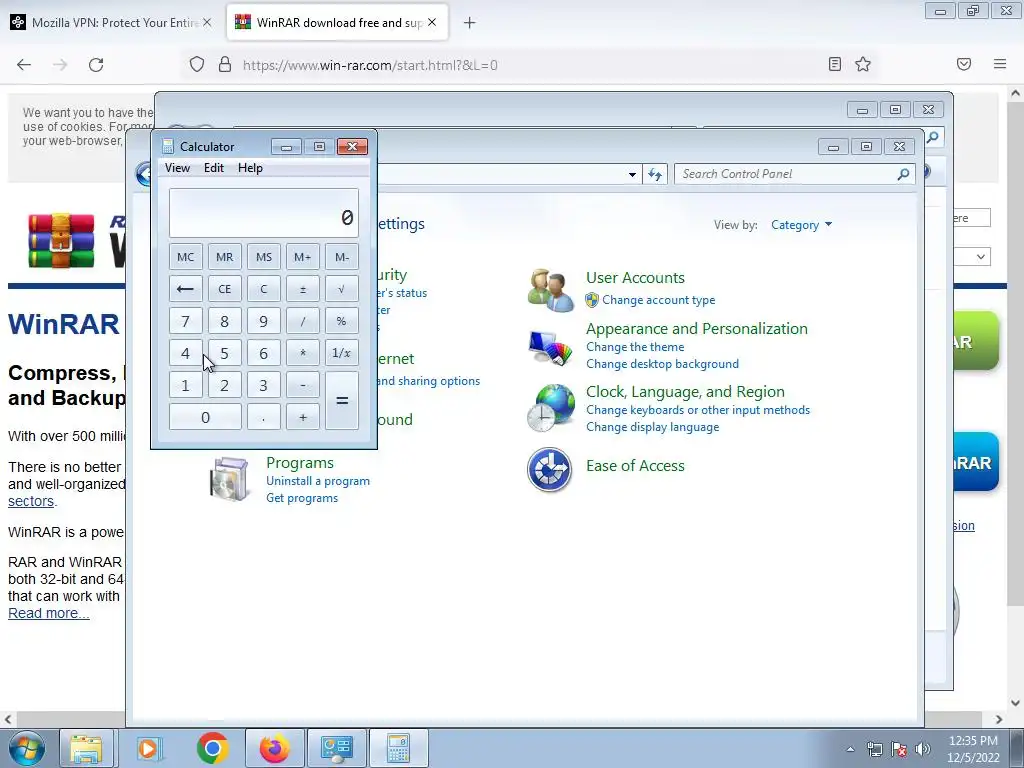The height and width of the screenshot is (768, 1024).
Task: Open the Firefox hamburger menu
Action: [1000, 64]
